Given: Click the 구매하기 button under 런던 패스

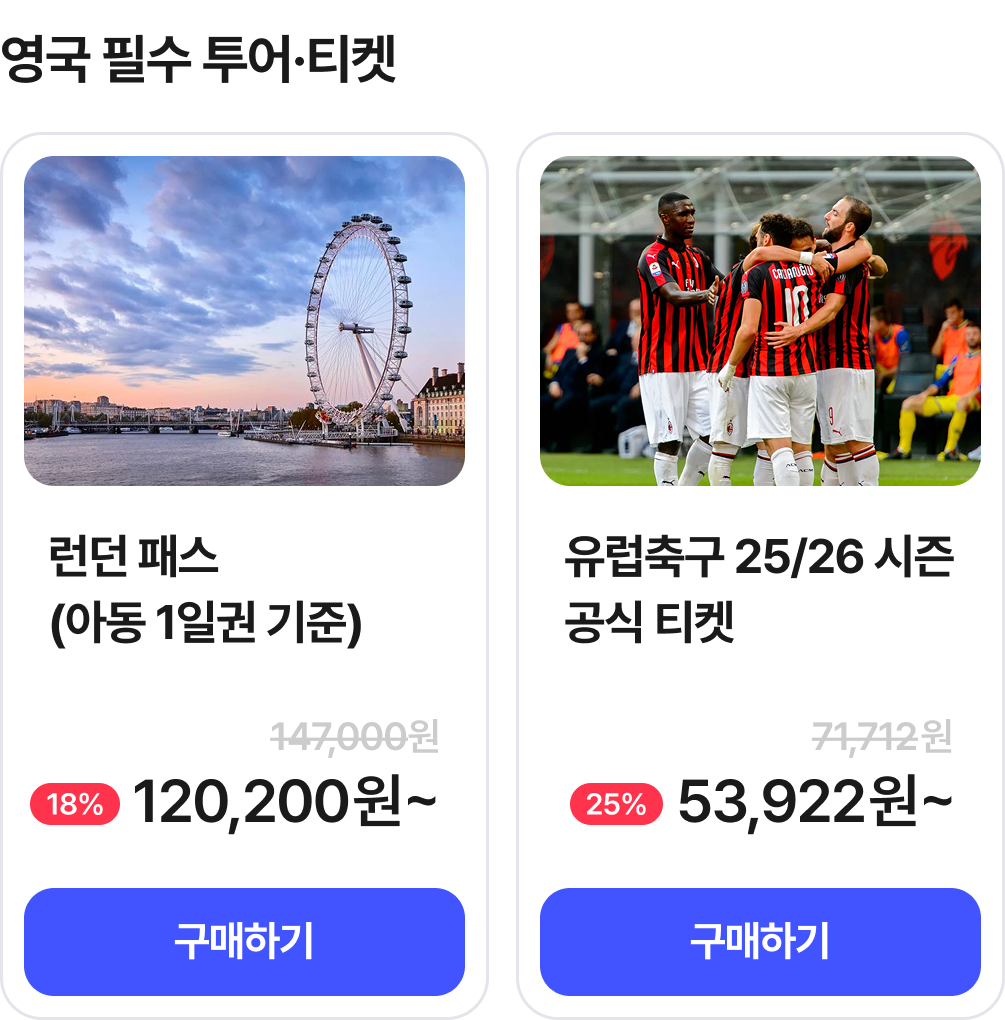Looking at the screenshot, I should click(244, 941).
